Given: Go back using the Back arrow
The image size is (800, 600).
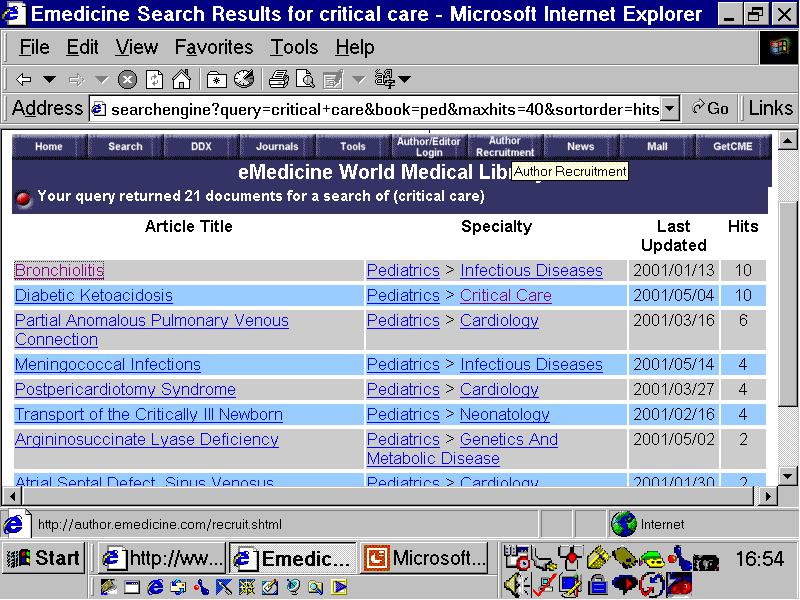Looking at the screenshot, I should click(x=23, y=80).
